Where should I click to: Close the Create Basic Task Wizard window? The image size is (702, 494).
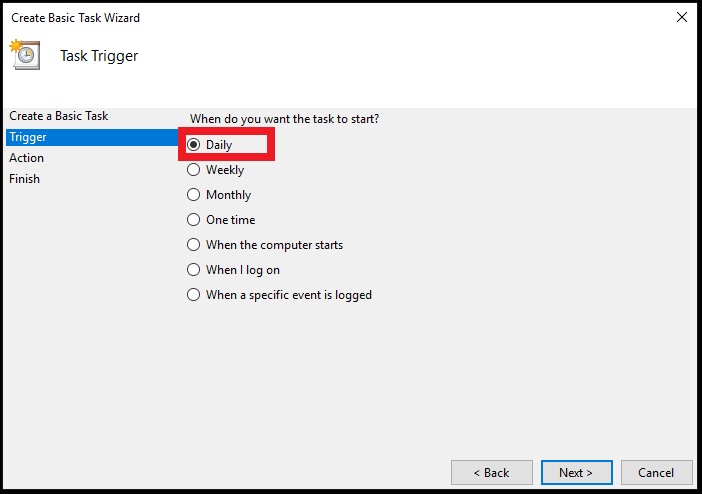coord(682,17)
